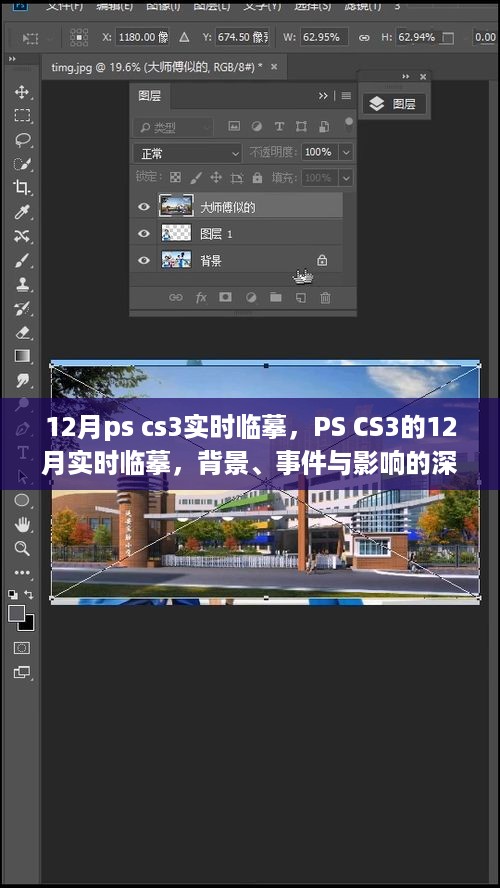The image size is (500, 888).
Task: Hide the 大师傅似的 layer
Action: click(x=144, y=207)
